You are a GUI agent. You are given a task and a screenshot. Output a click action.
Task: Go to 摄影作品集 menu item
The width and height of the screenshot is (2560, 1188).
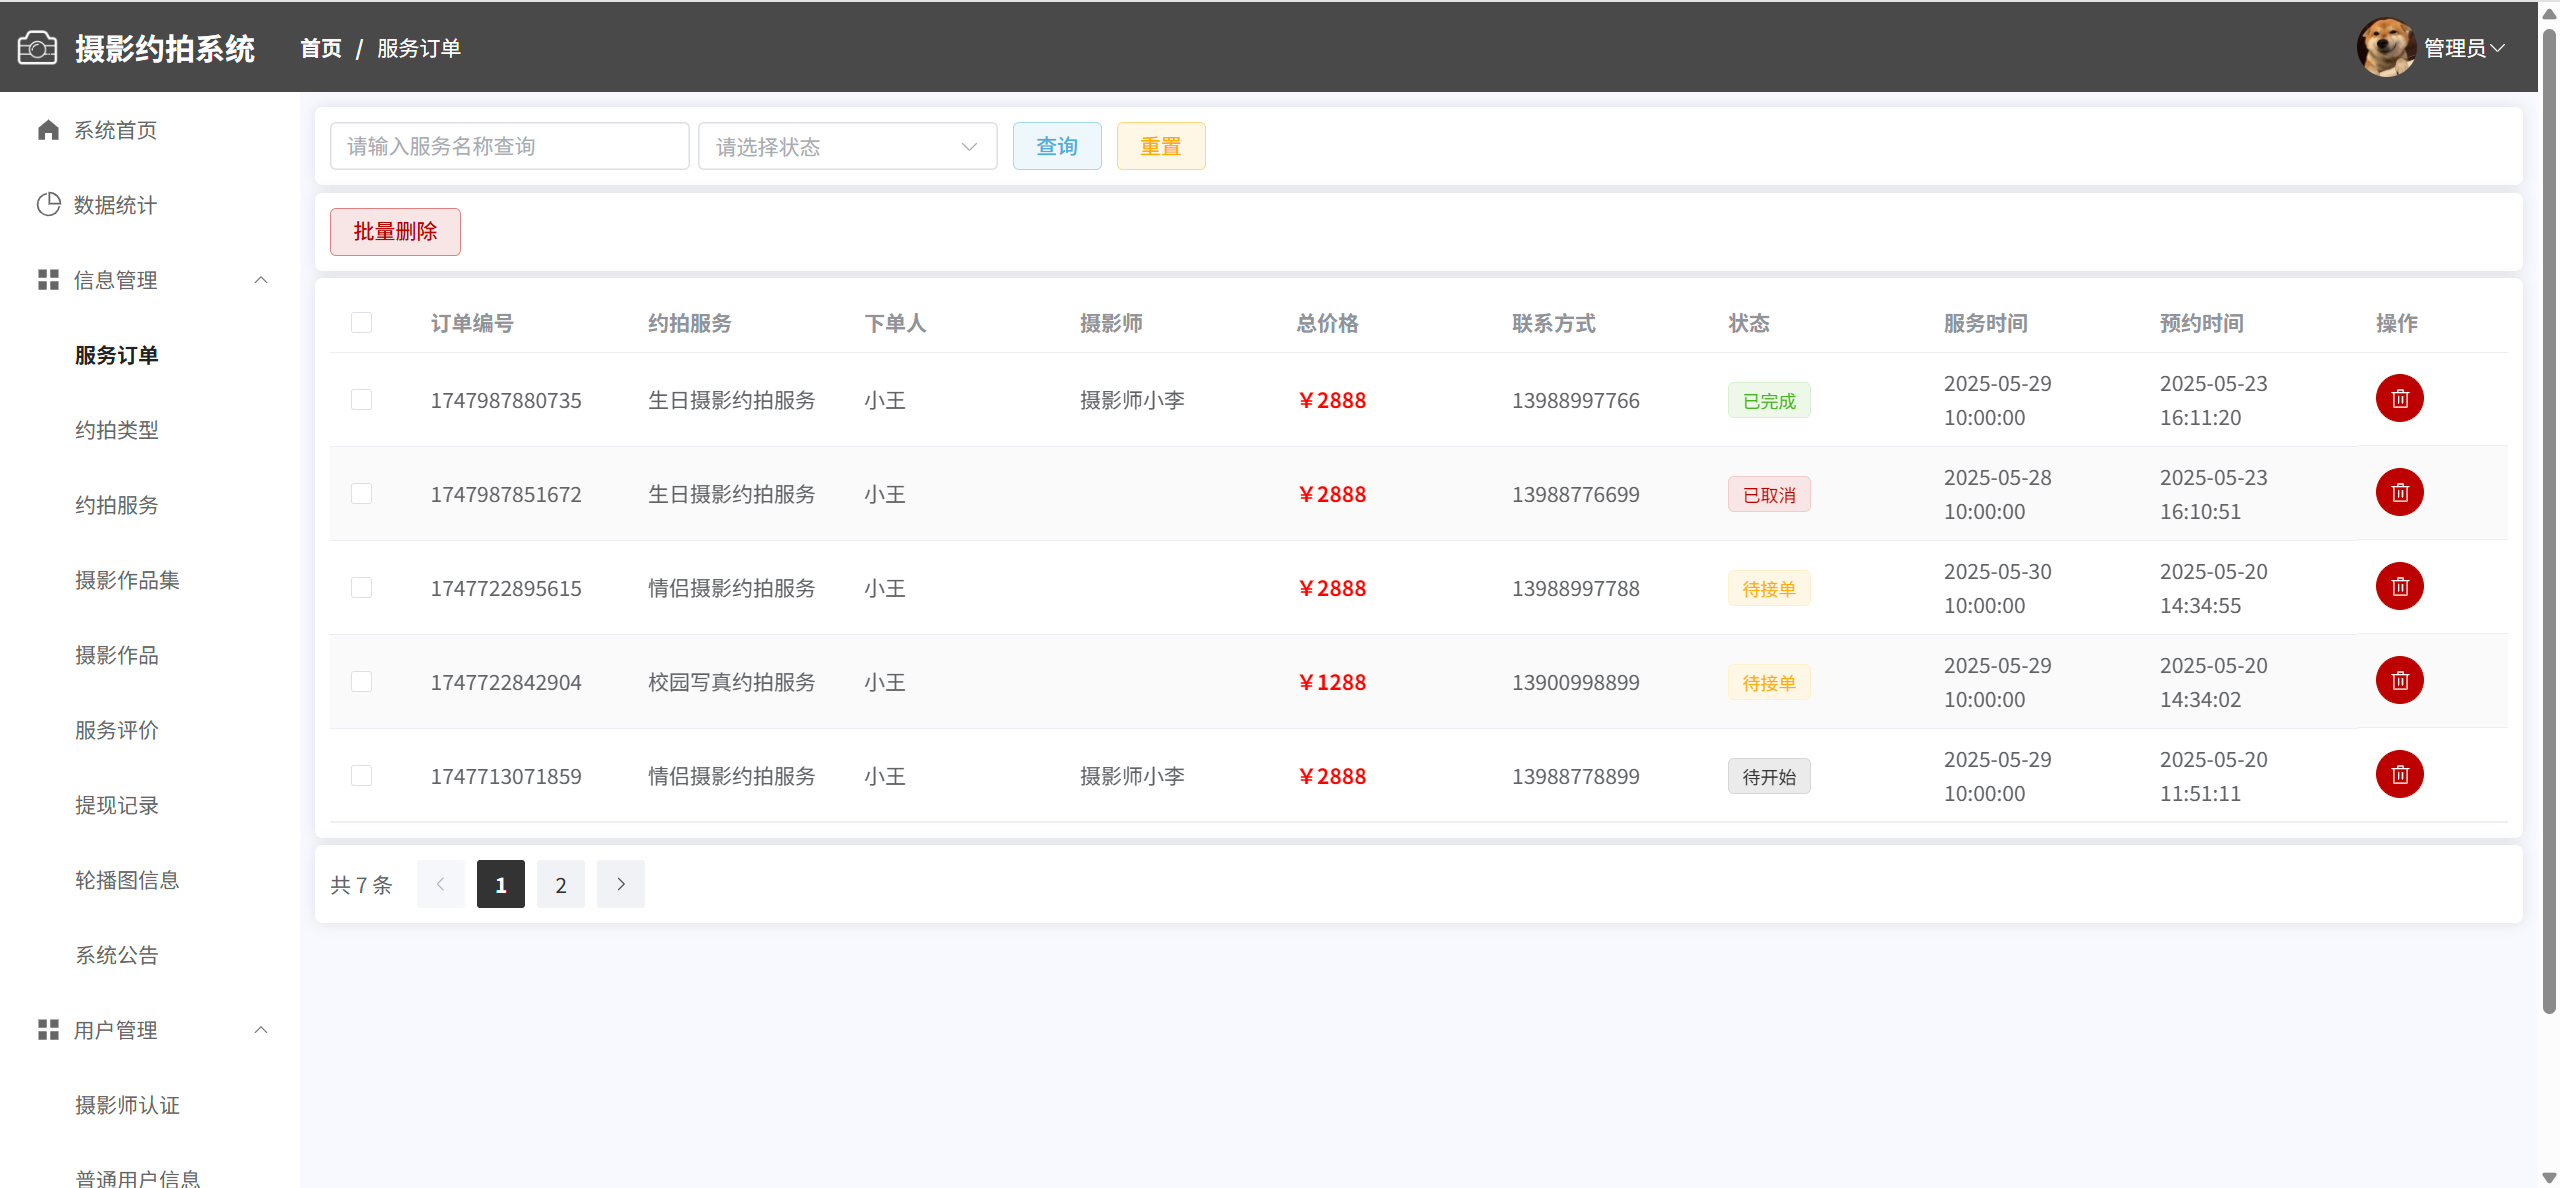click(127, 580)
